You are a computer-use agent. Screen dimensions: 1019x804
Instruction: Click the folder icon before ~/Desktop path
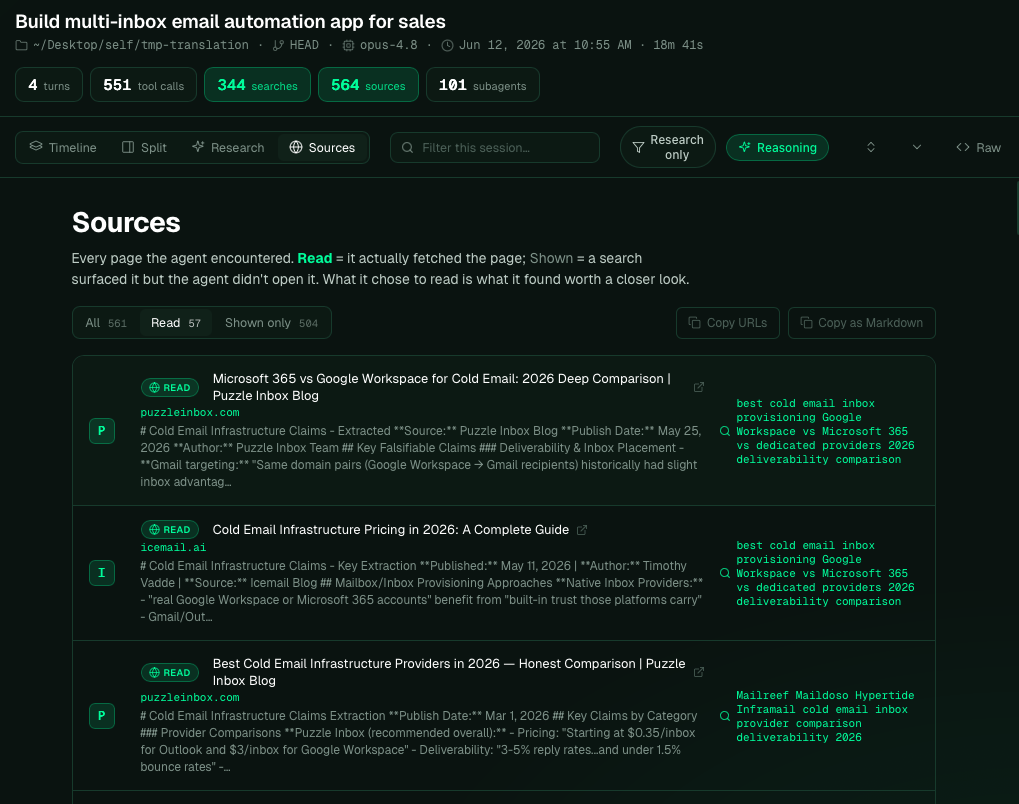click(21, 45)
